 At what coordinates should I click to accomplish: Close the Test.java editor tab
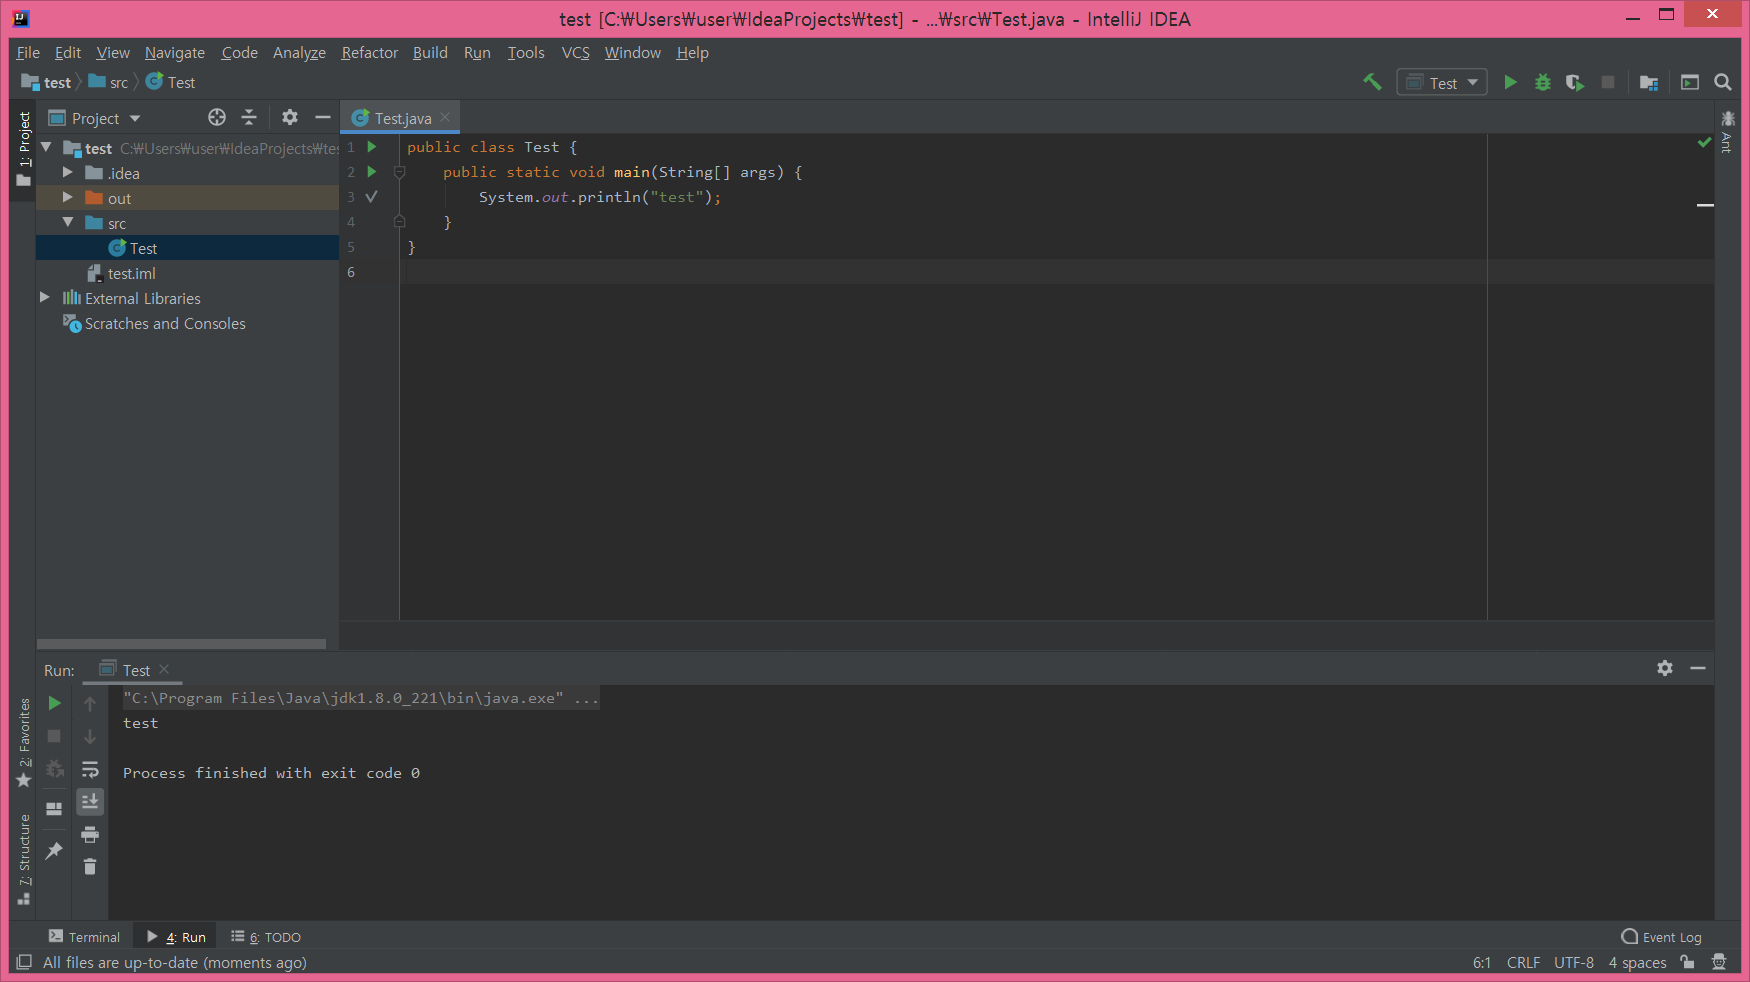445,117
